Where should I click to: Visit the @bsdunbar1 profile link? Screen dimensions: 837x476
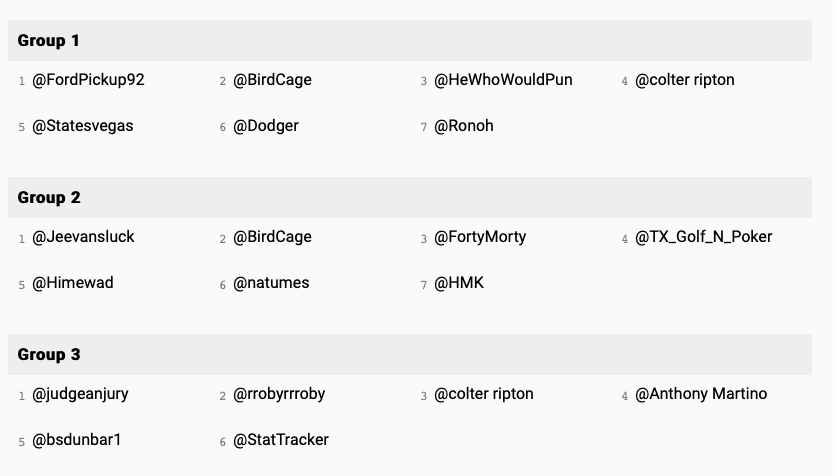coord(76,440)
